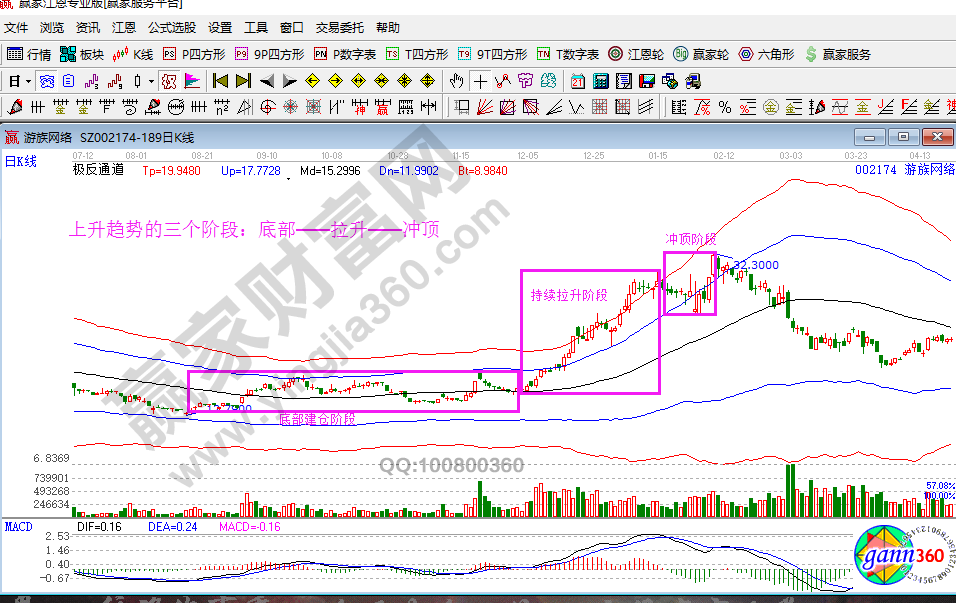Click the 游族网络 stock name link

[x=929, y=170]
